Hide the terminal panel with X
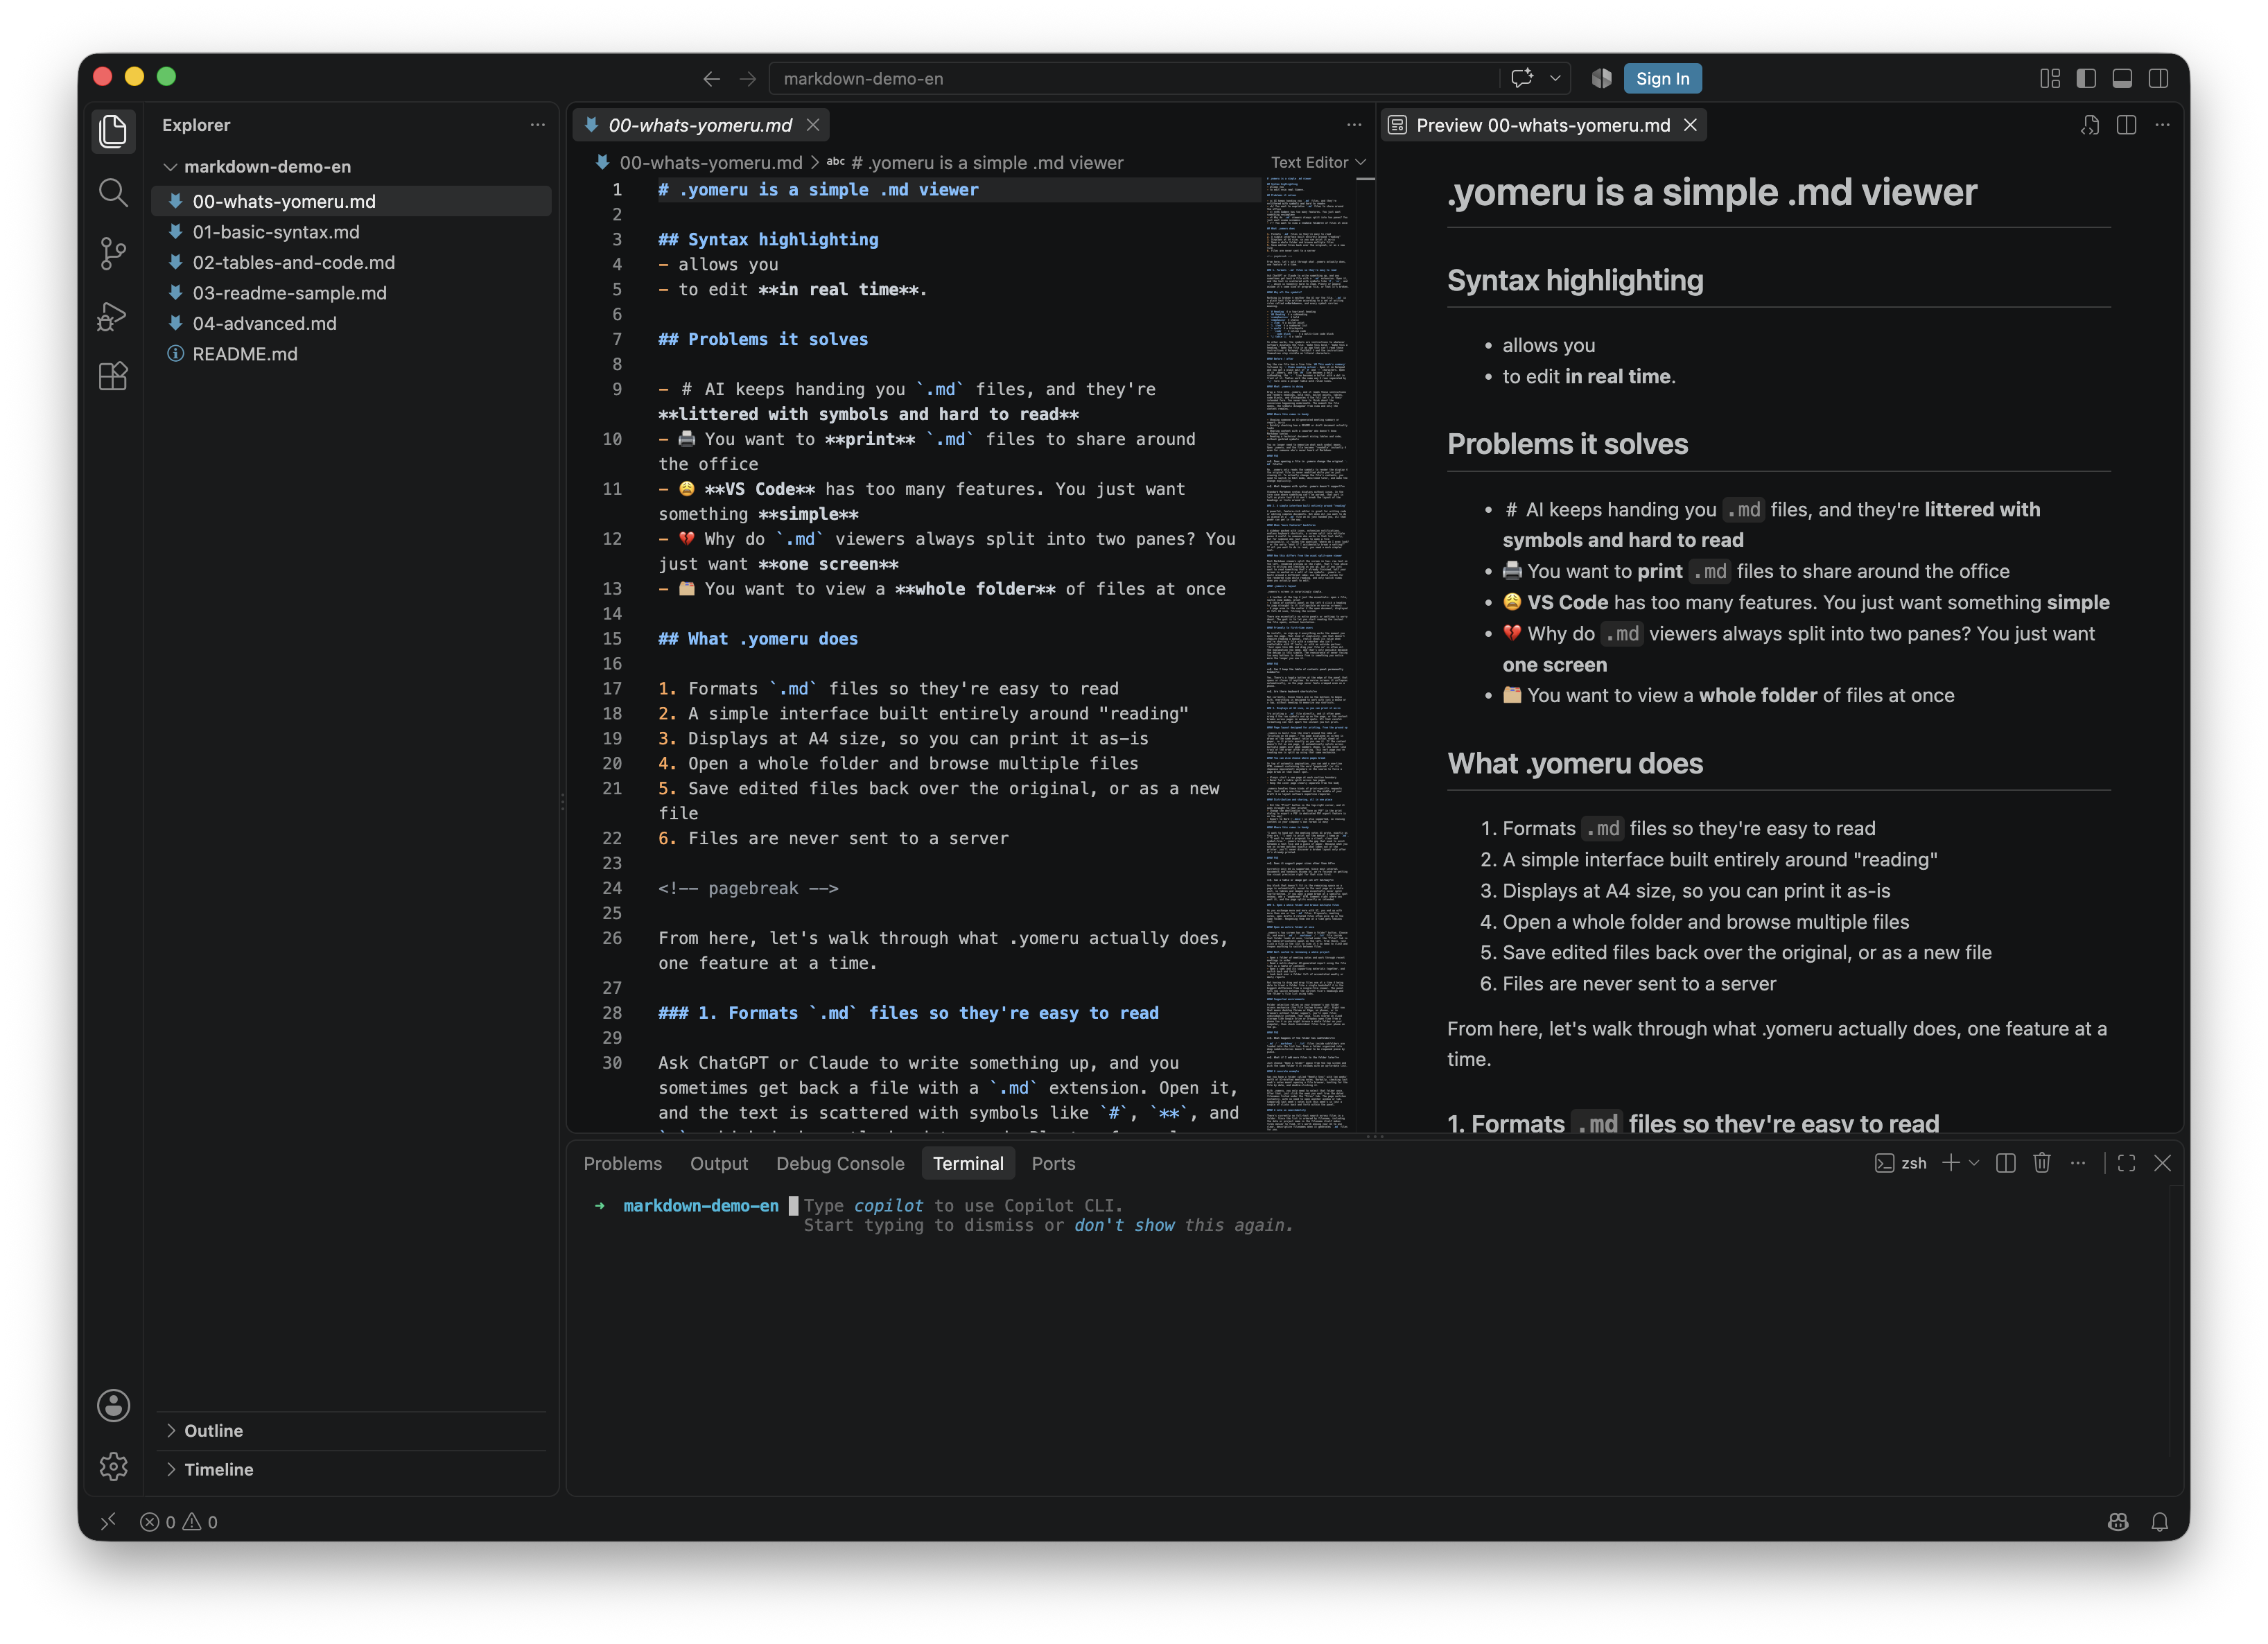This screenshot has height=1644, width=2268. [x=2162, y=1163]
